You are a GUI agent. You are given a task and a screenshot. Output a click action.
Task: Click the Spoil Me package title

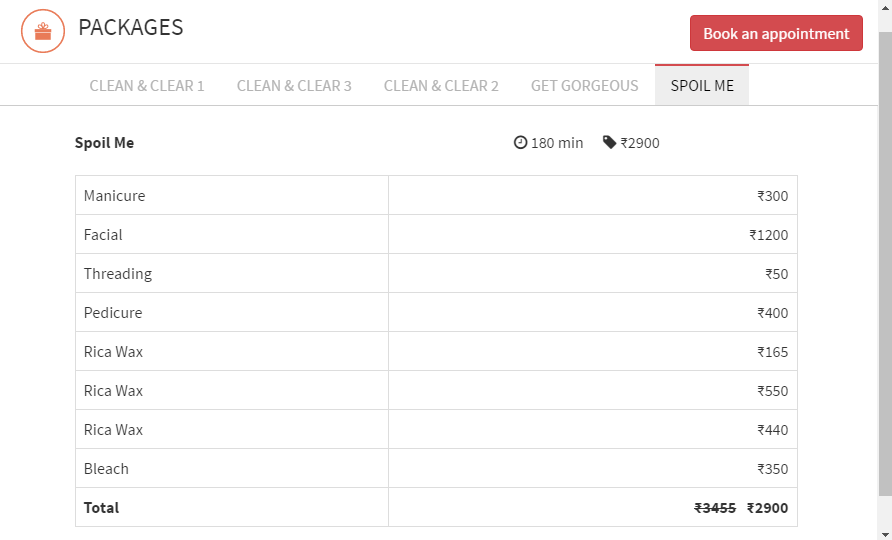104,143
